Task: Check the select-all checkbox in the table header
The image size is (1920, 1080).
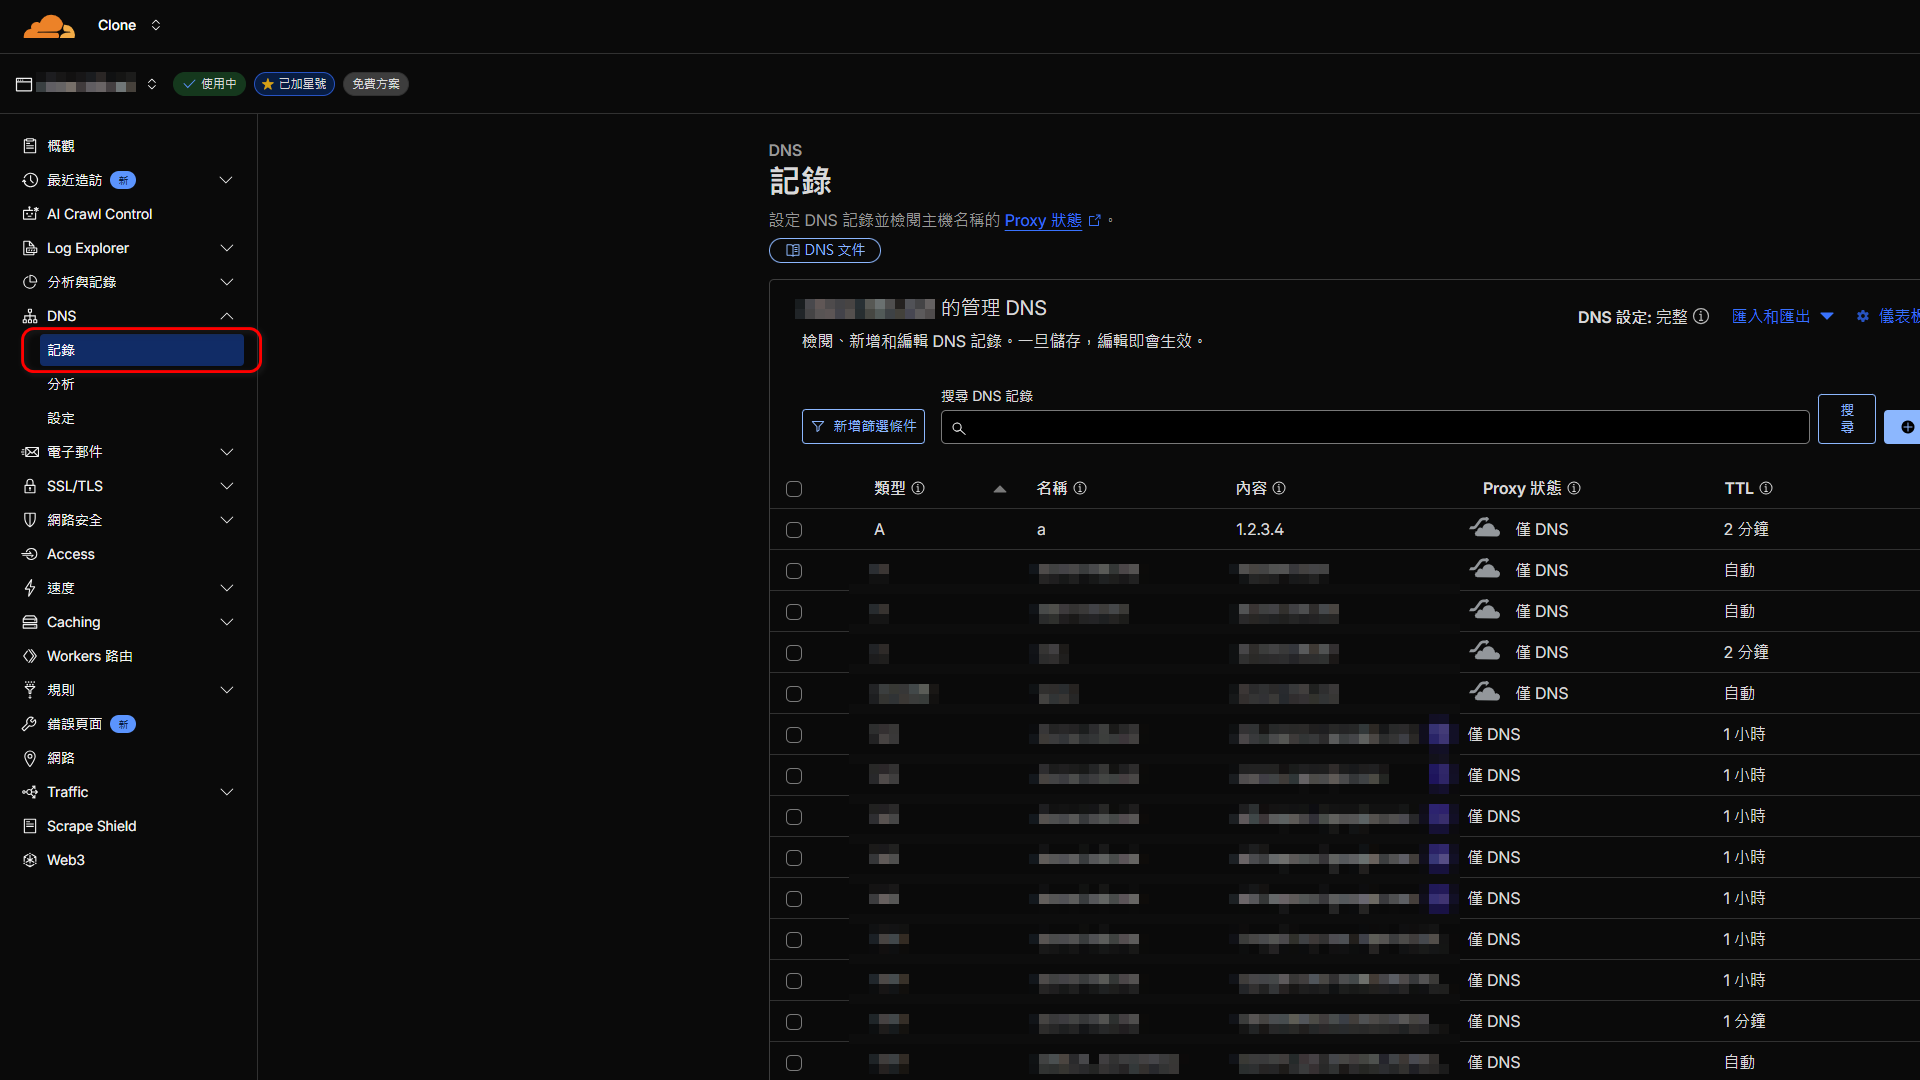Action: (794, 489)
